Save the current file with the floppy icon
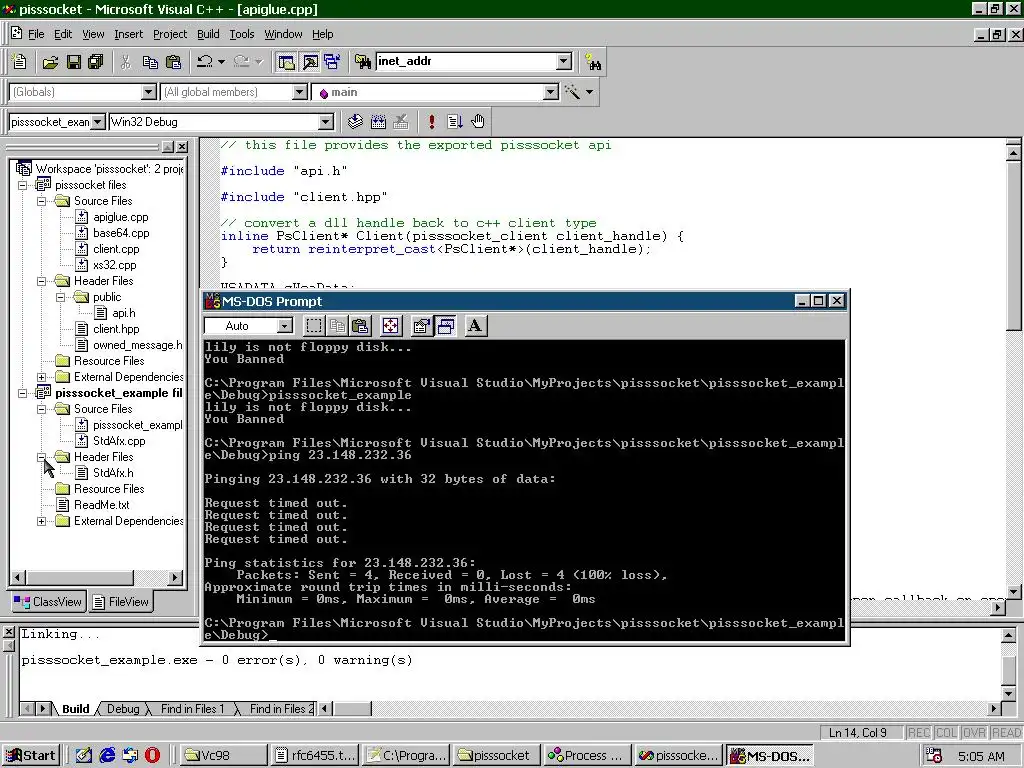This screenshot has height=768, width=1024. (x=74, y=62)
